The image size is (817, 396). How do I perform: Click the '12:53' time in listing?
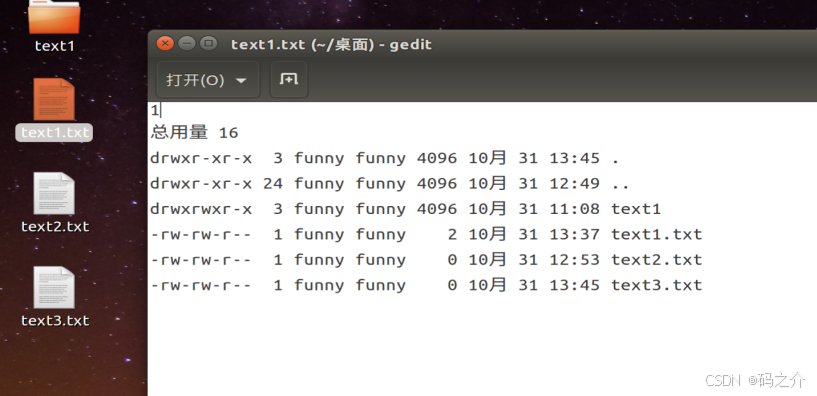575,260
